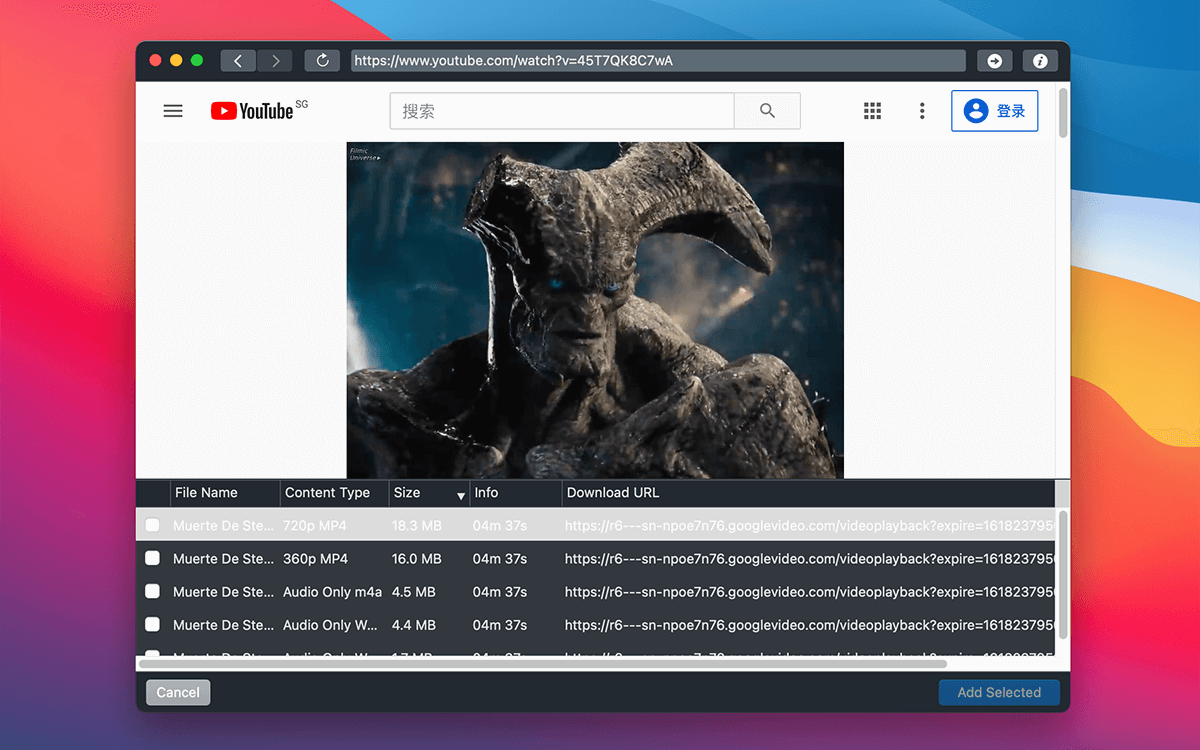Reload the page with the refresh icon
Viewport: 1200px width, 750px height.
tap(322, 61)
